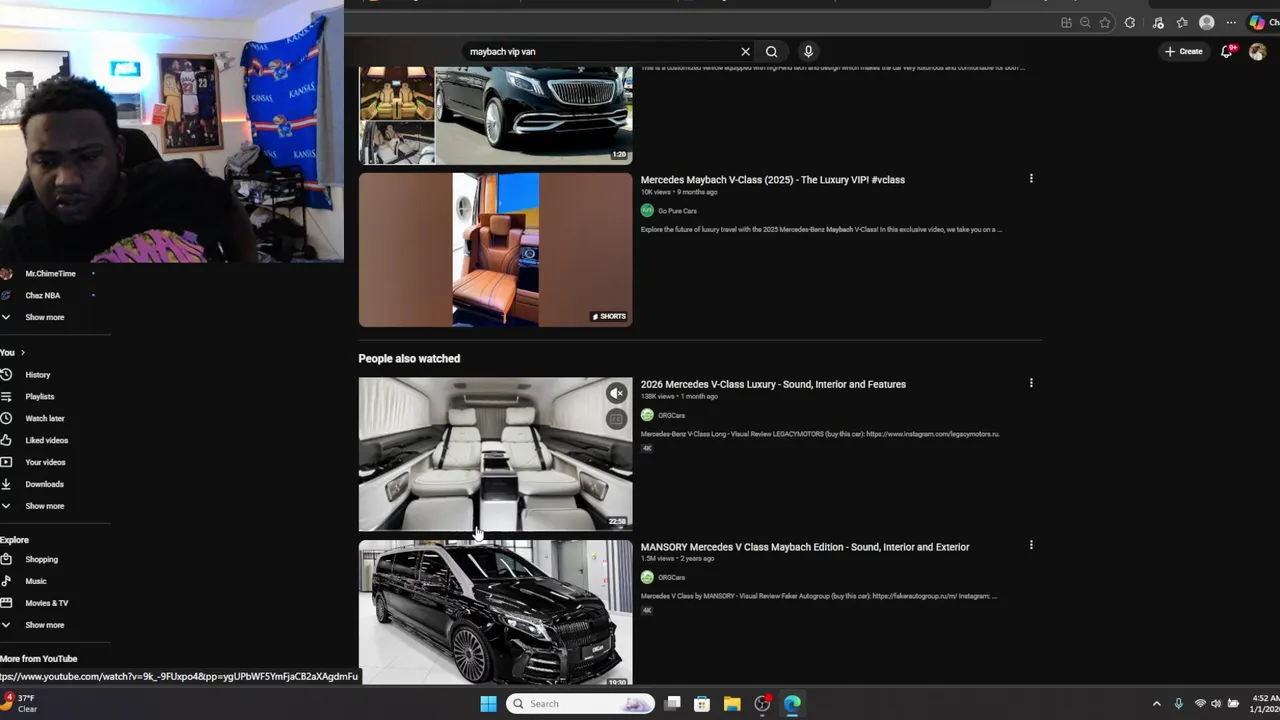Image resolution: width=1280 pixels, height=720 pixels.
Task: Expand Show more under subscriptions list
Action: click(44, 317)
